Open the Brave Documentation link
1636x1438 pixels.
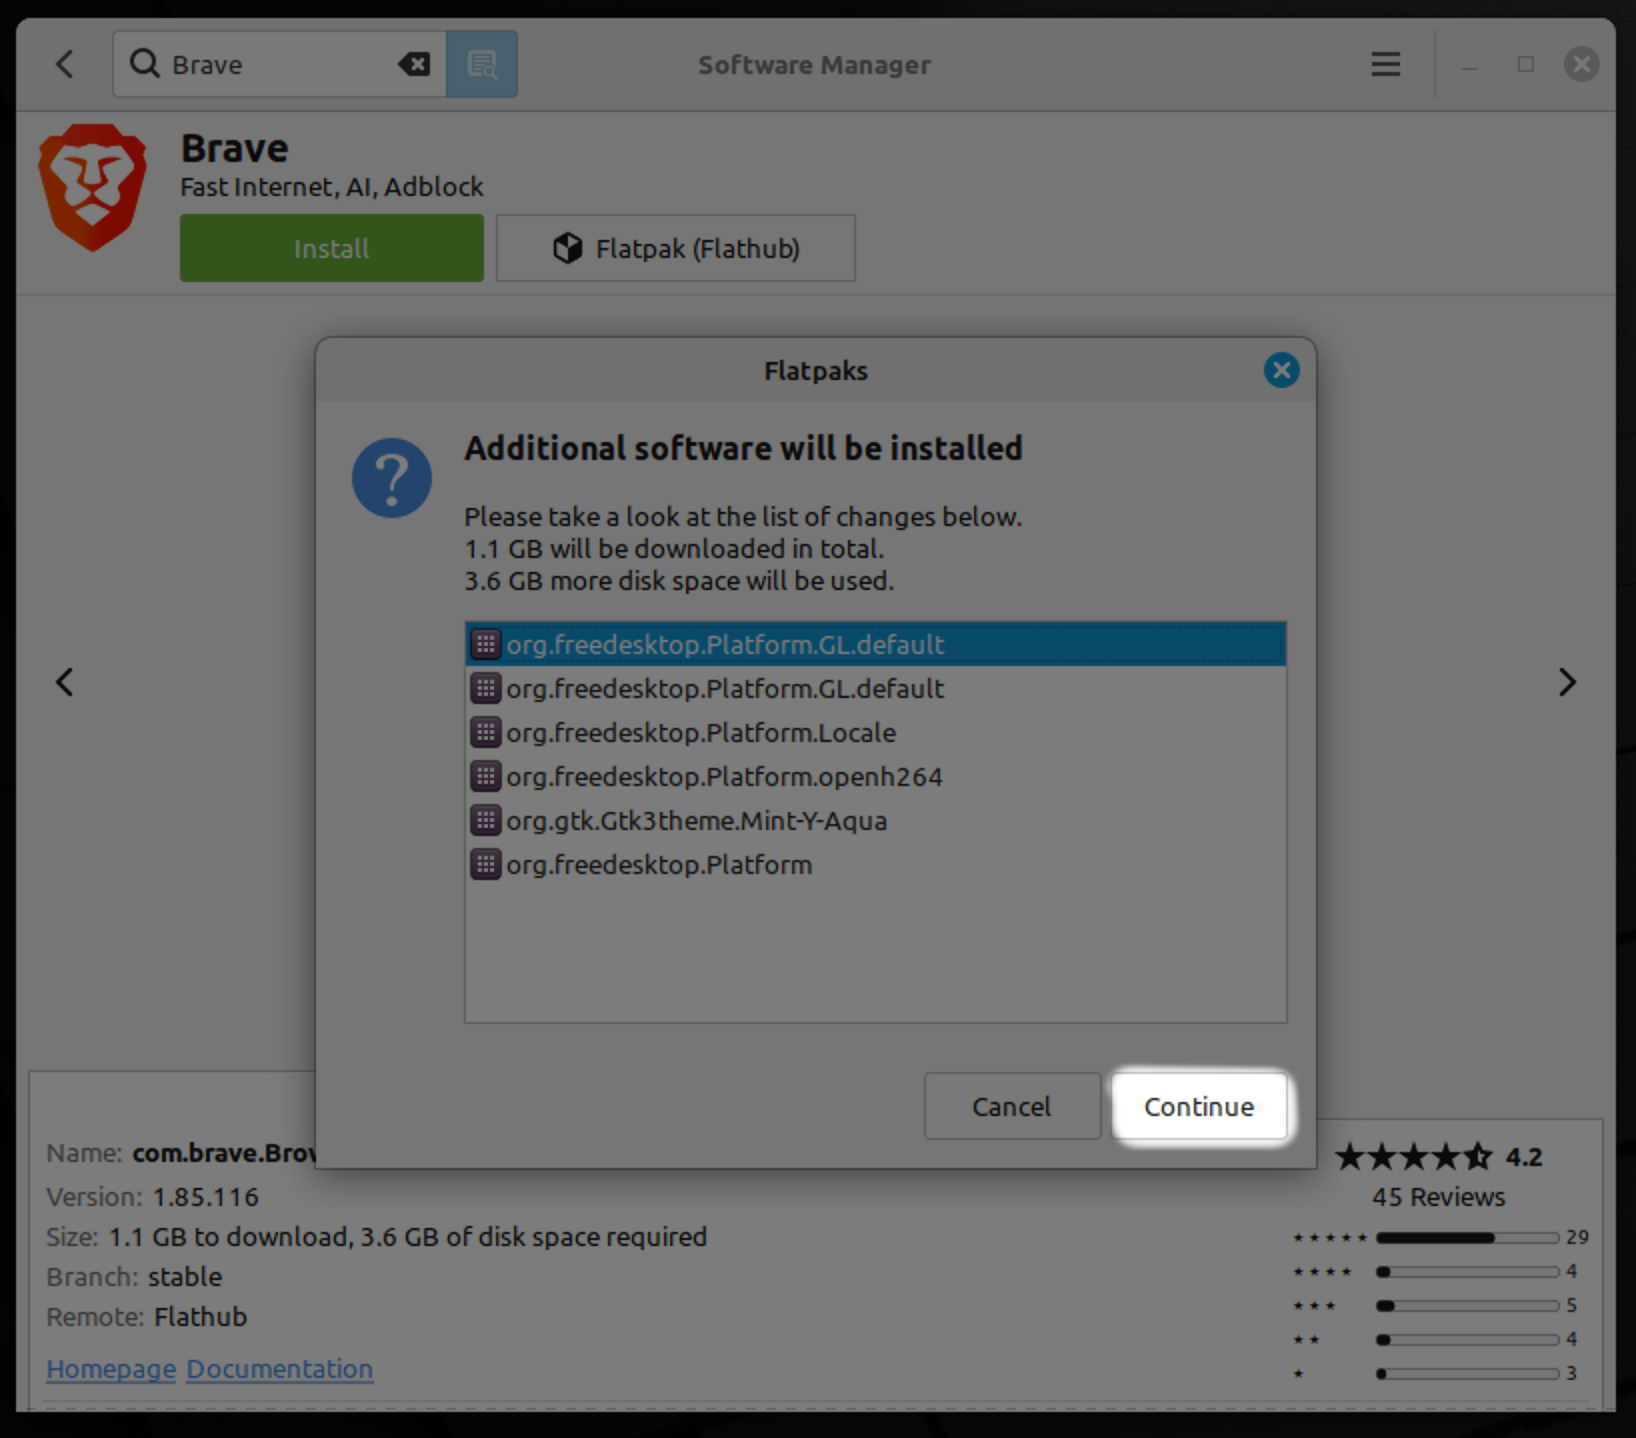click(x=280, y=1369)
